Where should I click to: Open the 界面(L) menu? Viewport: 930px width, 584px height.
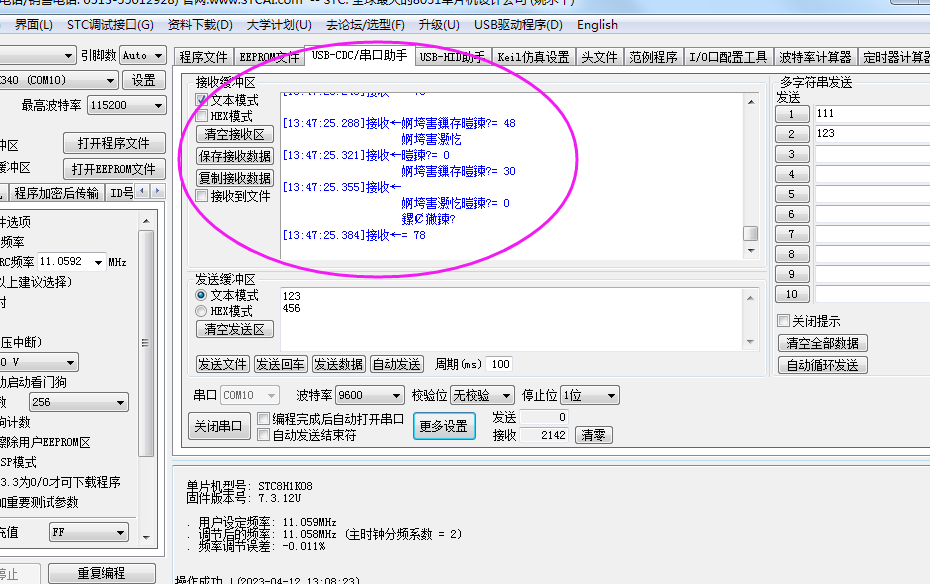click(34, 25)
